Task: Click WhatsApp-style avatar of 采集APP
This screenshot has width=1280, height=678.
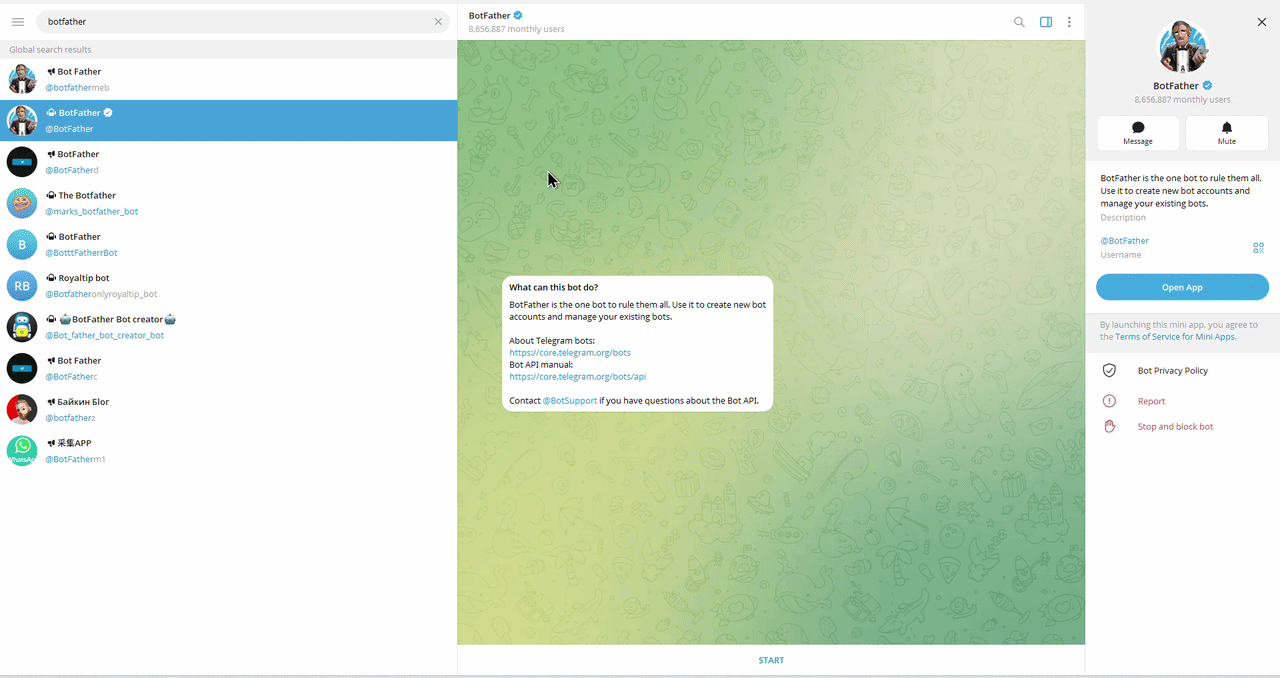Action: point(22,451)
